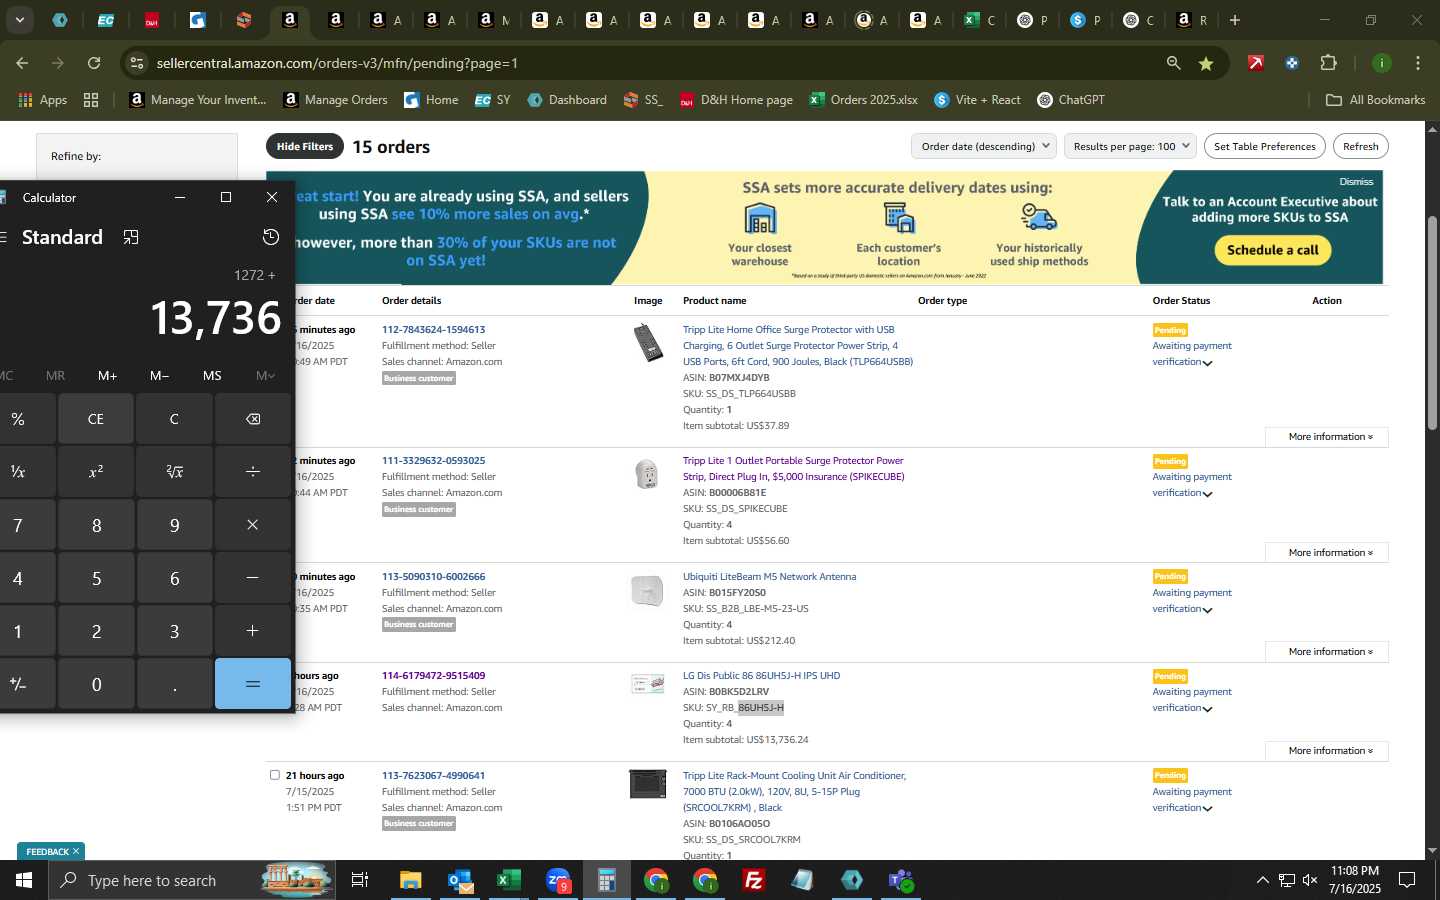The image size is (1440, 900).
Task: Open Results per page dropdown
Action: pos(1131,146)
